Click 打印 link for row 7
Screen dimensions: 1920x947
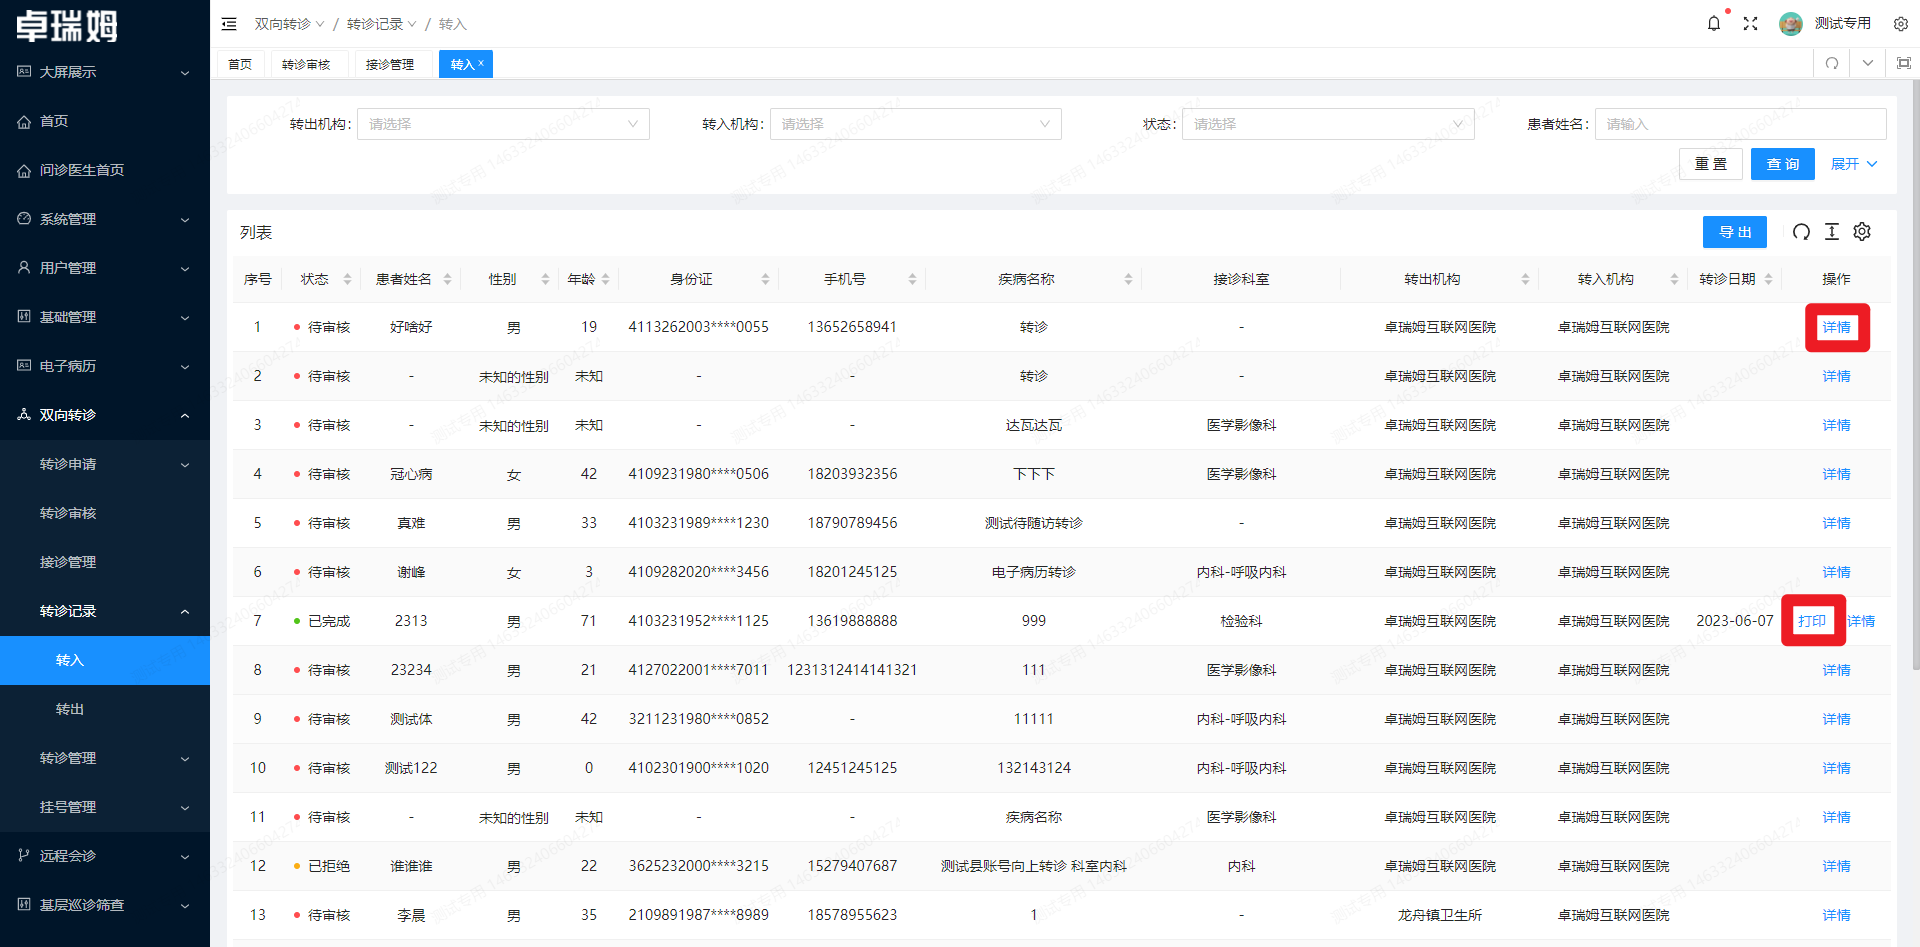coord(1812,621)
